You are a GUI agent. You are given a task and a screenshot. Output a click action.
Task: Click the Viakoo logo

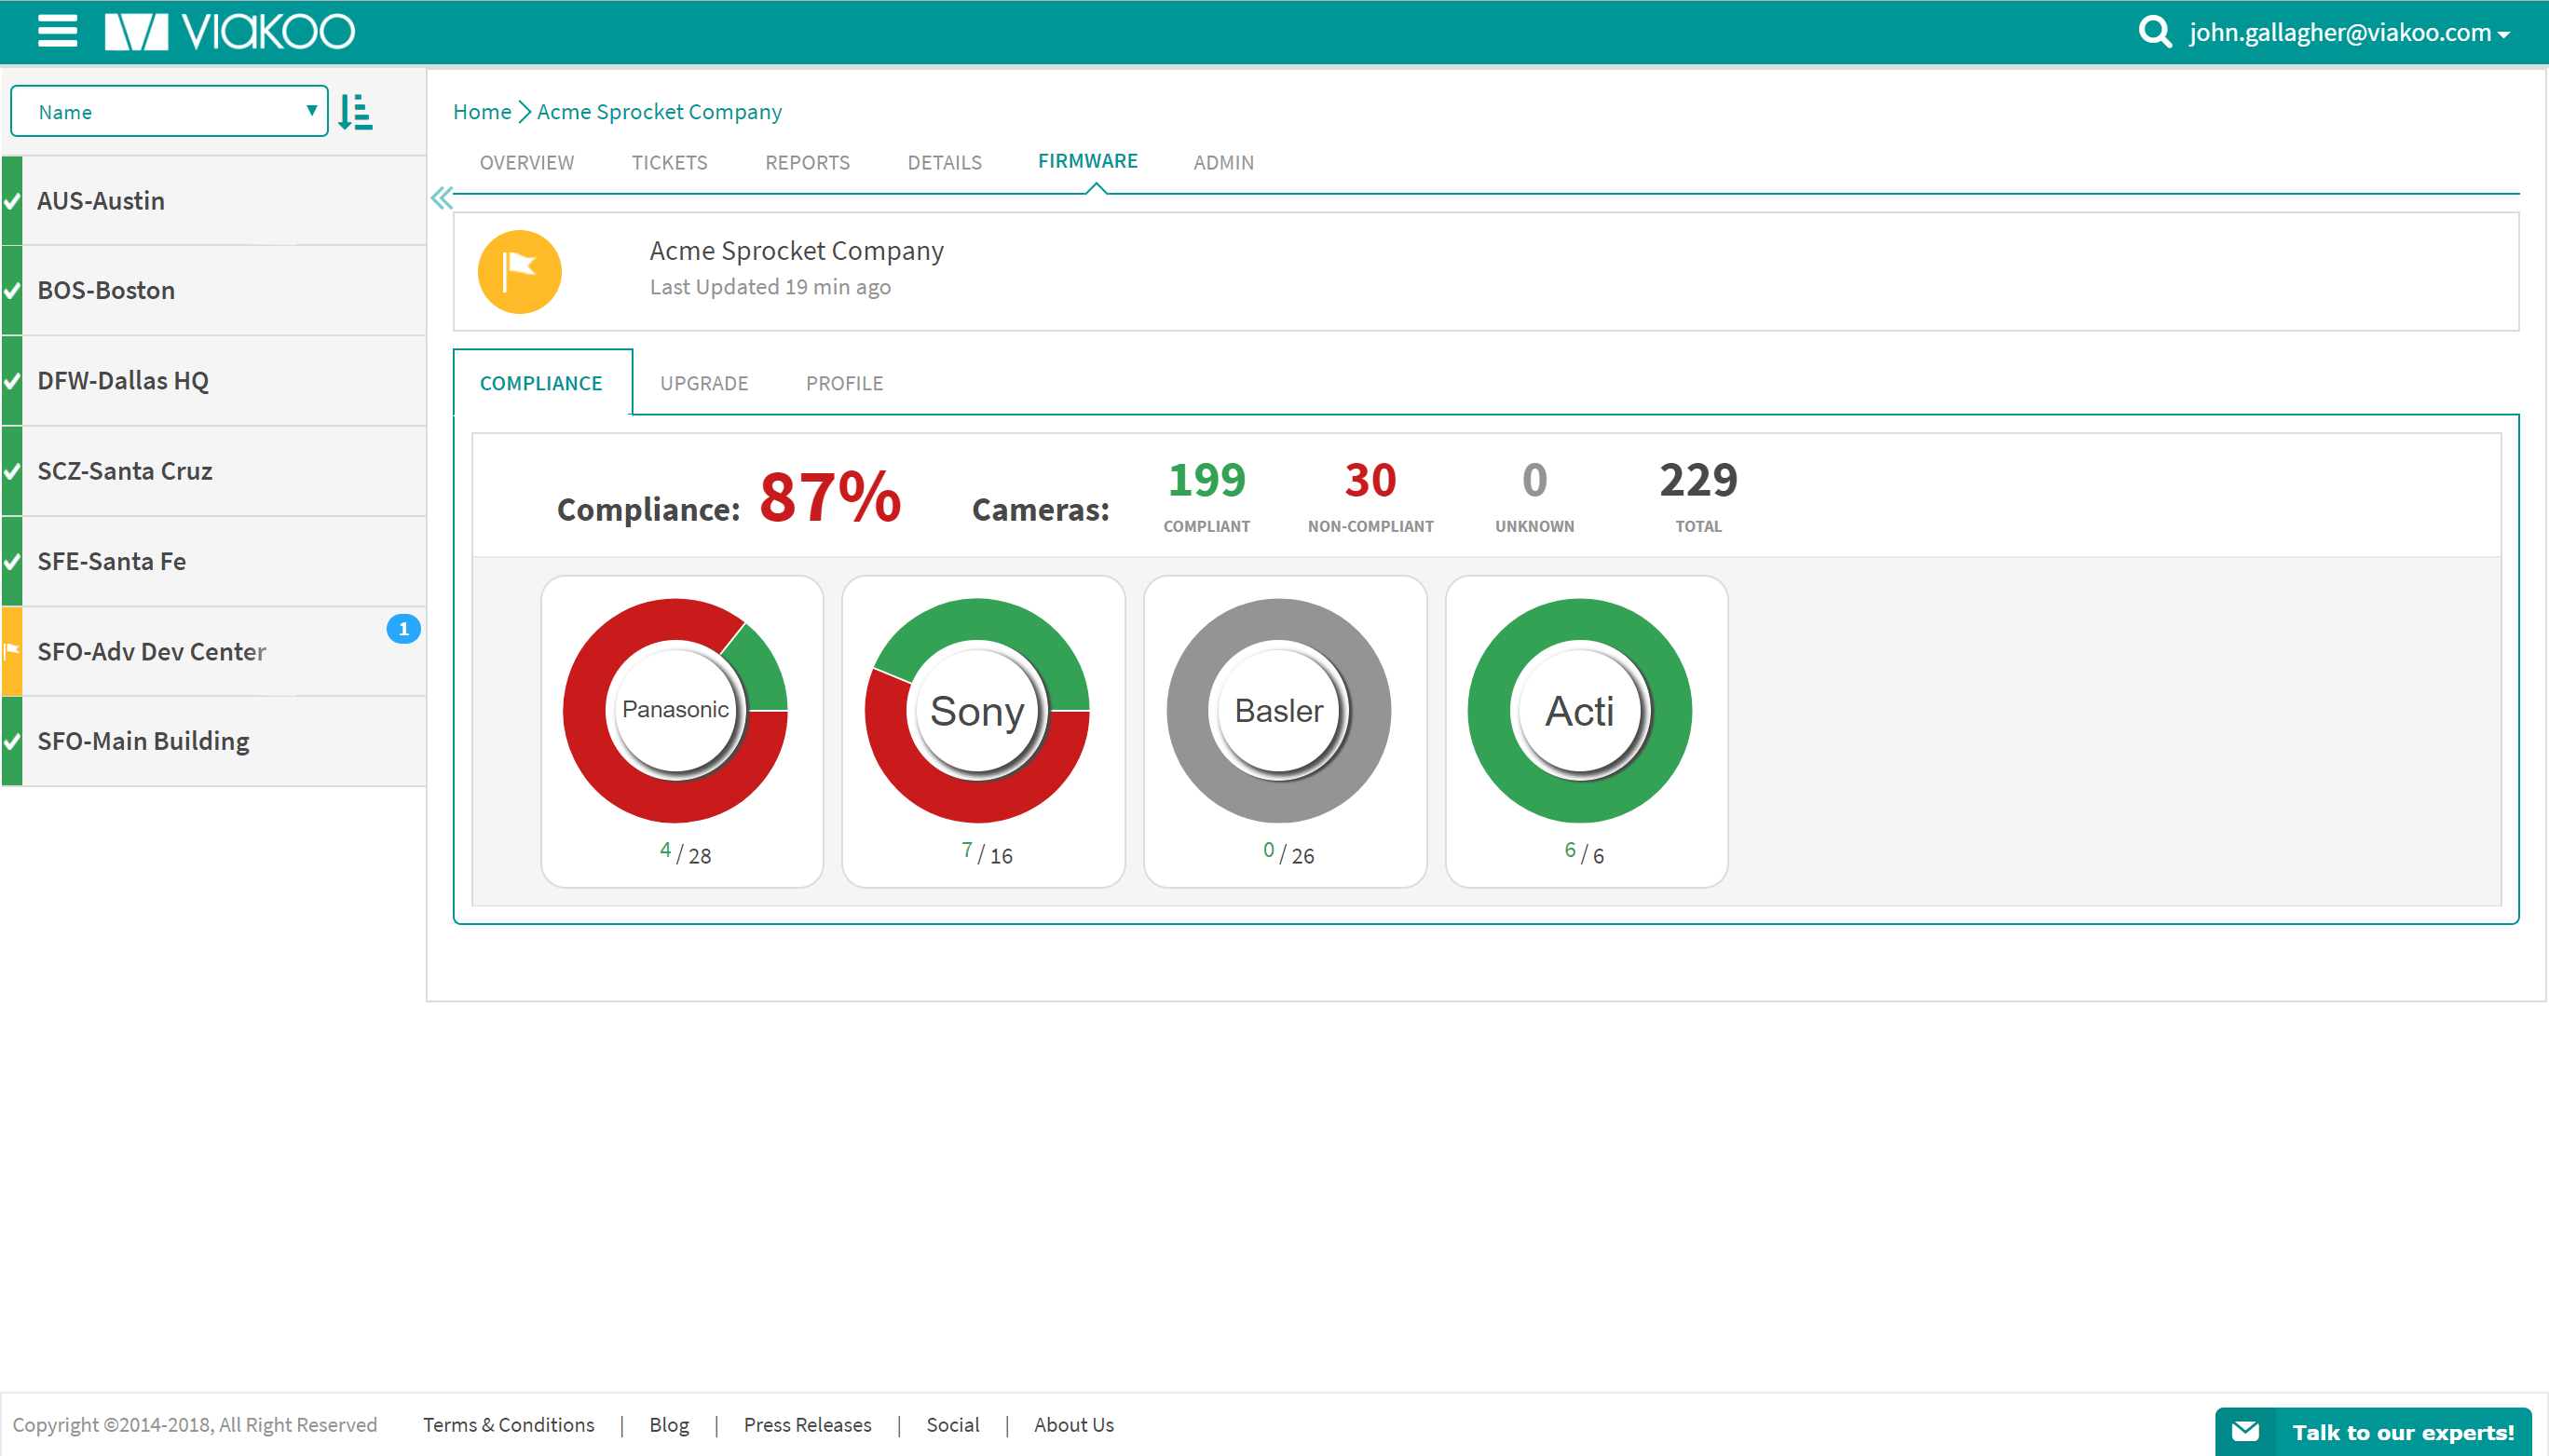(x=229, y=31)
